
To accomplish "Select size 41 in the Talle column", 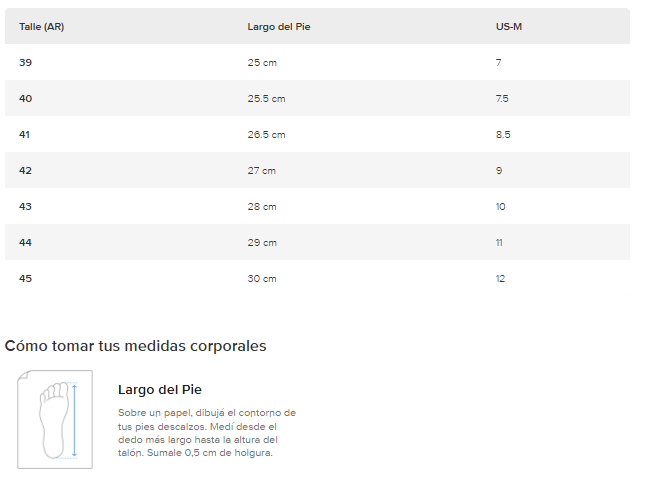I will 25,134.
